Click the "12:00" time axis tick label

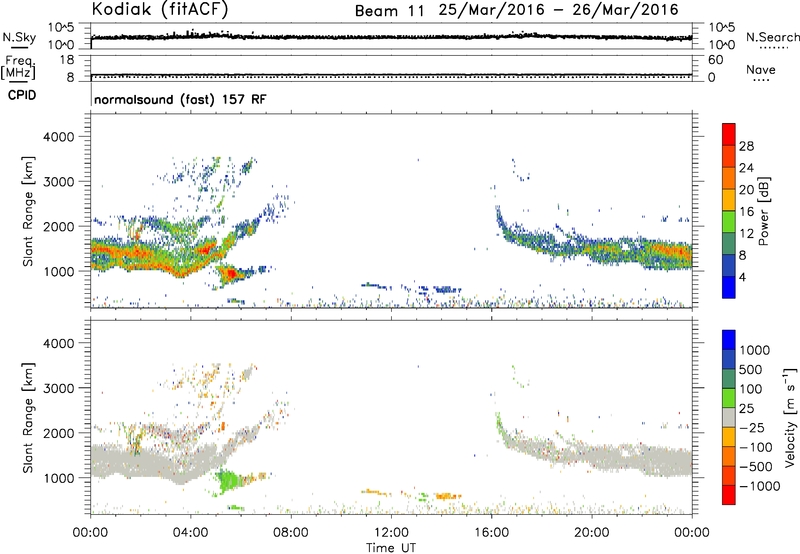(x=391, y=533)
